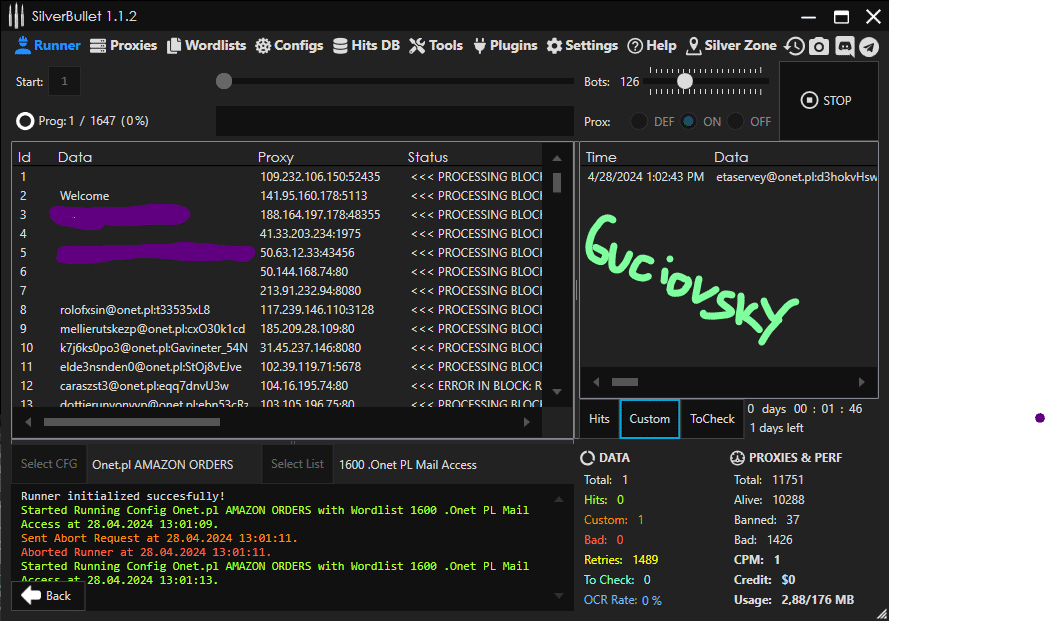This screenshot has height=621, width=1046.
Task: Open the Silver Zone section
Action: pos(732,46)
